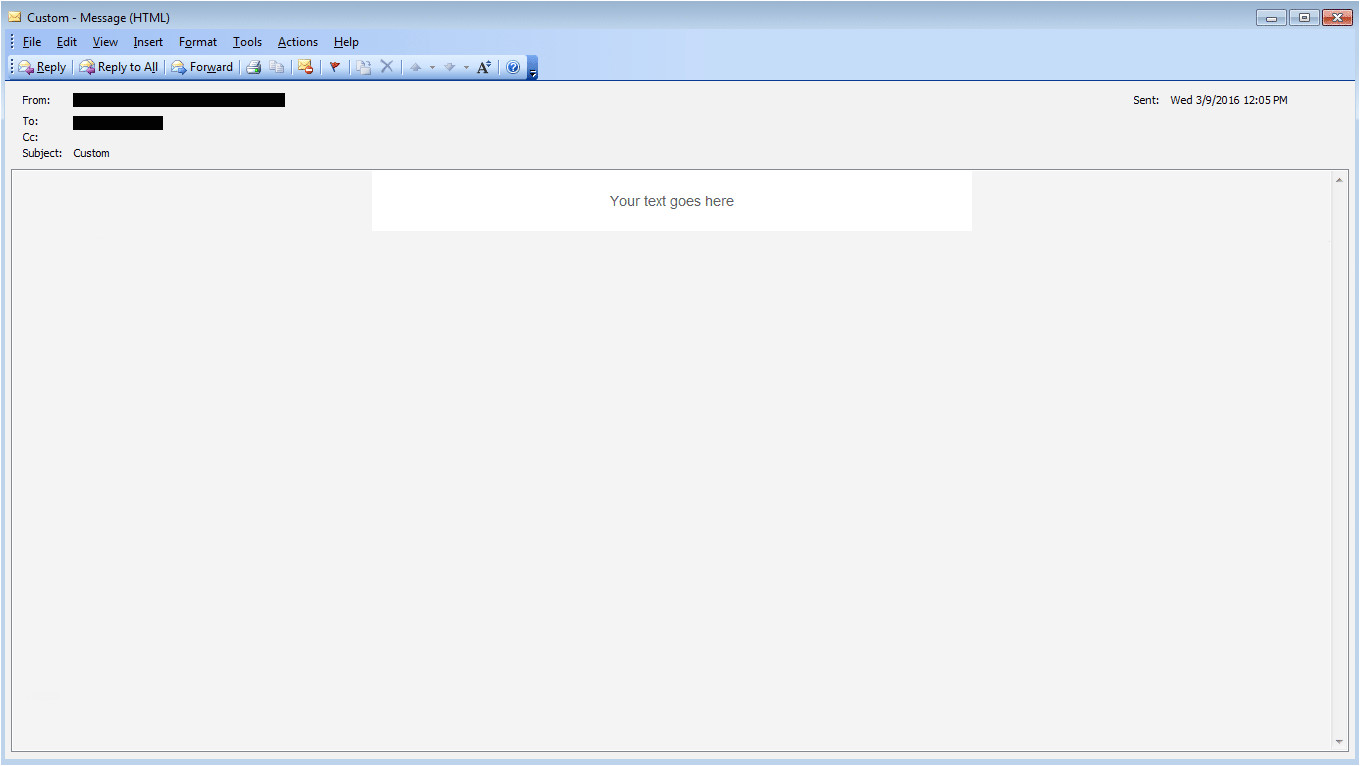Open the Actions menu
1360x766 pixels.
tap(297, 42)
